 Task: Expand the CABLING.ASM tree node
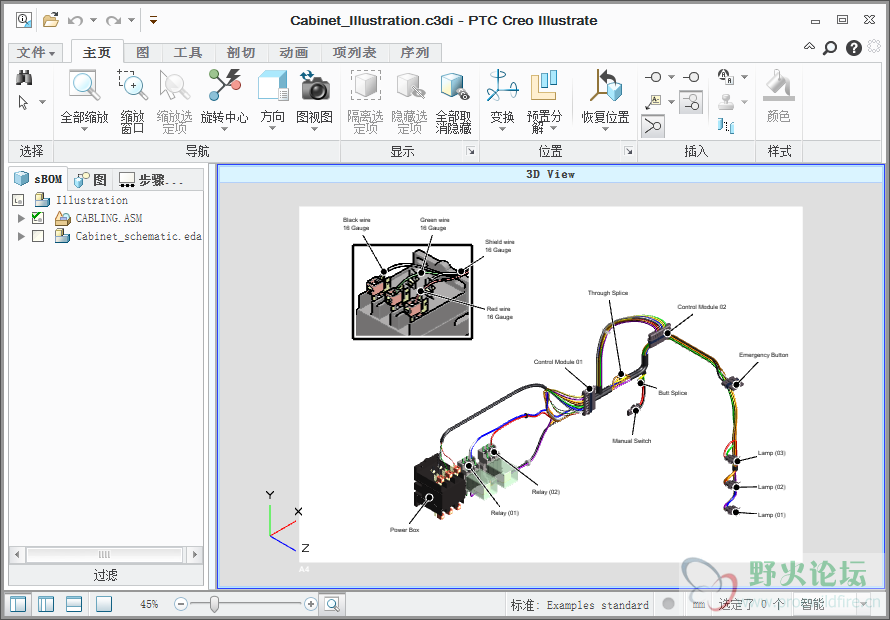click(x=21, y=218)
